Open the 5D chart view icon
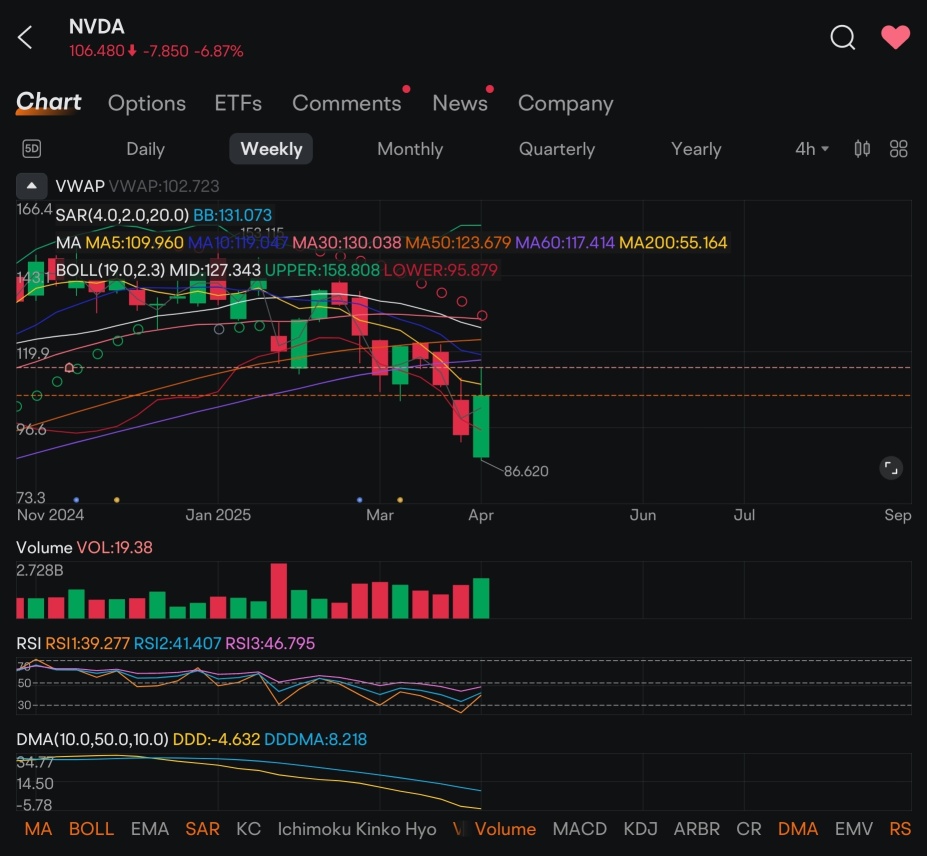This screenshot has height=856, width=927. 32,148
